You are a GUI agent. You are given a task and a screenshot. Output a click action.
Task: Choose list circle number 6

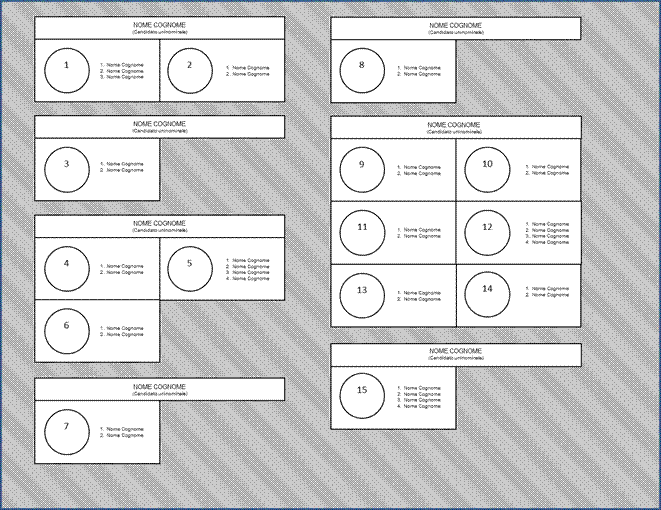tap(67, 331)
